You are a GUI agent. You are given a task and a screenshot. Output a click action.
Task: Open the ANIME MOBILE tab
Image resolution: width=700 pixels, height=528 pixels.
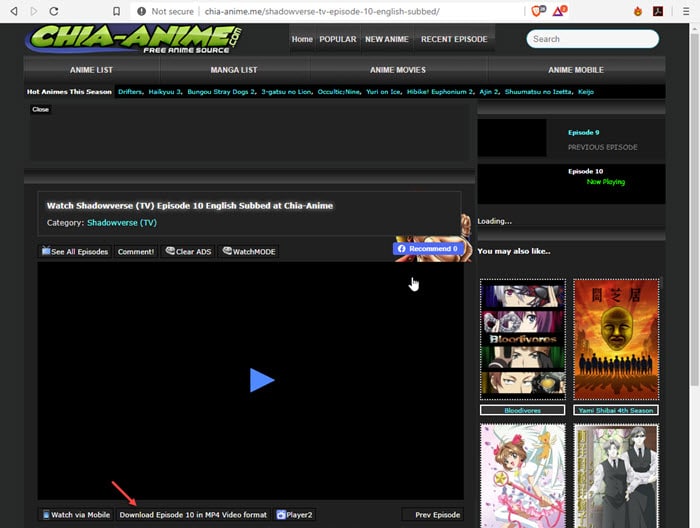[x=576, y=70]
